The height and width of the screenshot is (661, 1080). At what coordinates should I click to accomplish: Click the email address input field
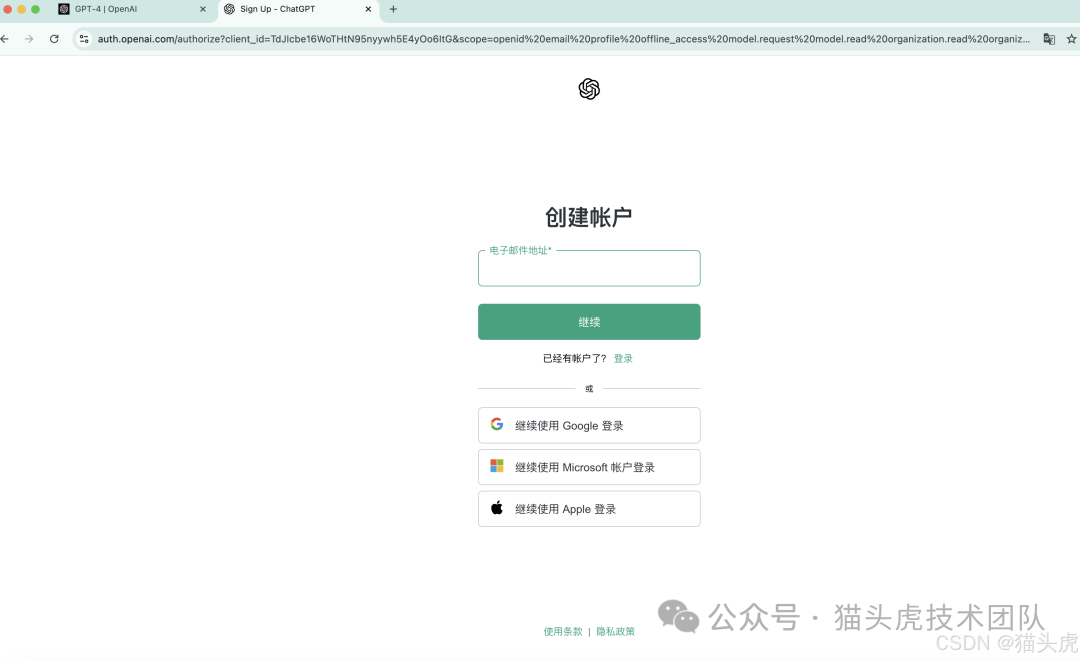(x=589, y=269)
